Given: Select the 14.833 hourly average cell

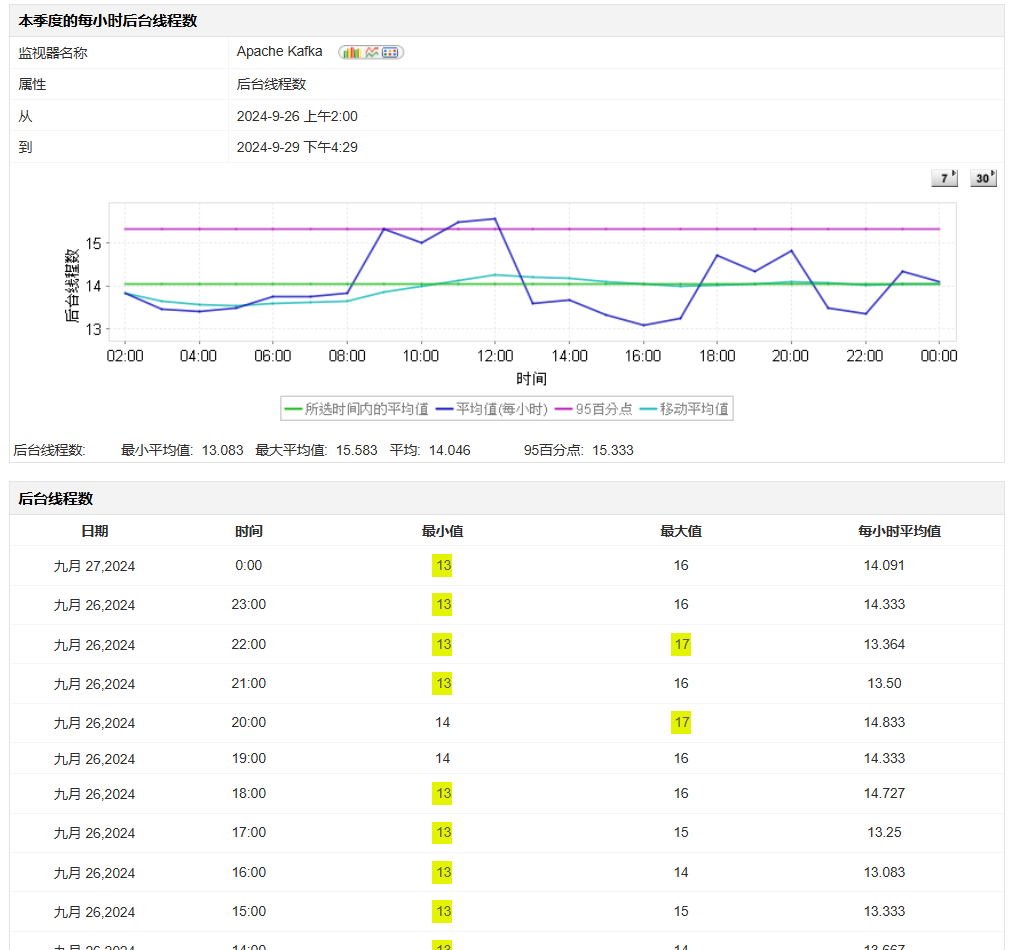Looking at the screenshot, I should 884,723.
